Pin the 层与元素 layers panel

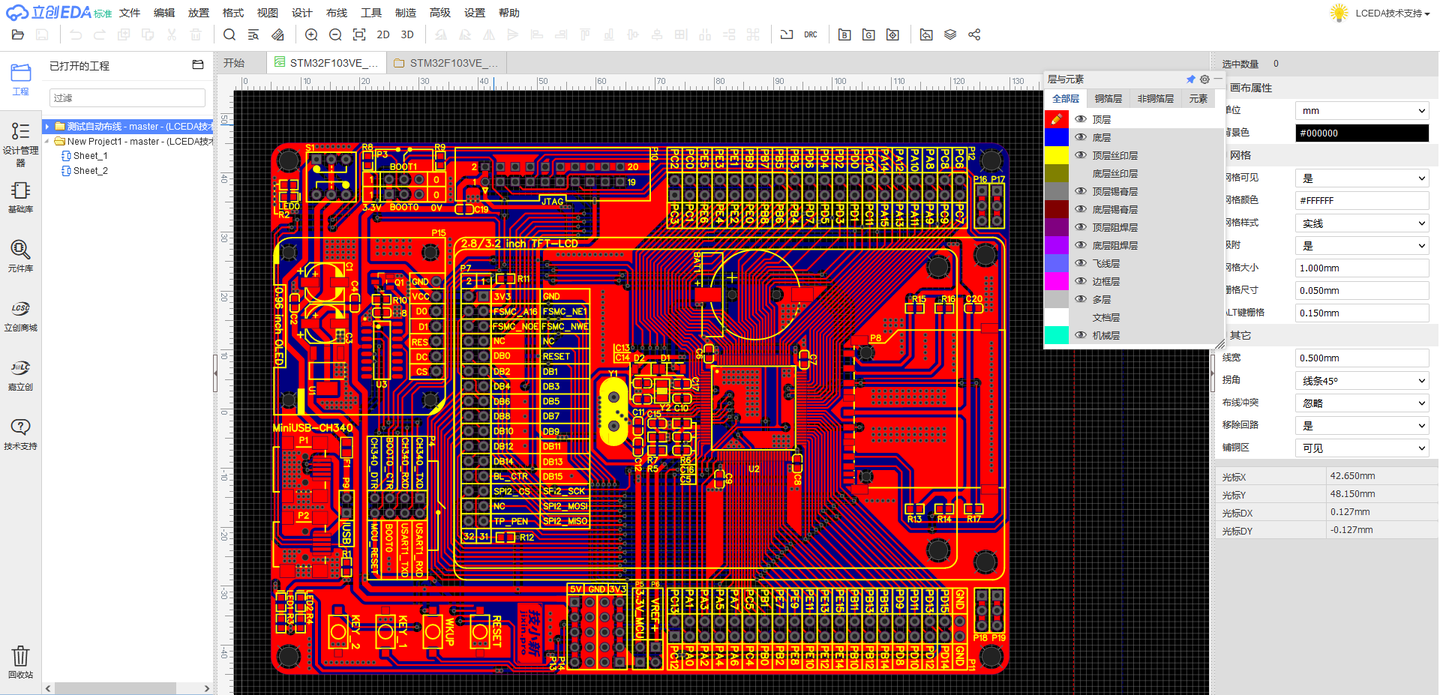pyautogui.click(x=1190, y=79)
